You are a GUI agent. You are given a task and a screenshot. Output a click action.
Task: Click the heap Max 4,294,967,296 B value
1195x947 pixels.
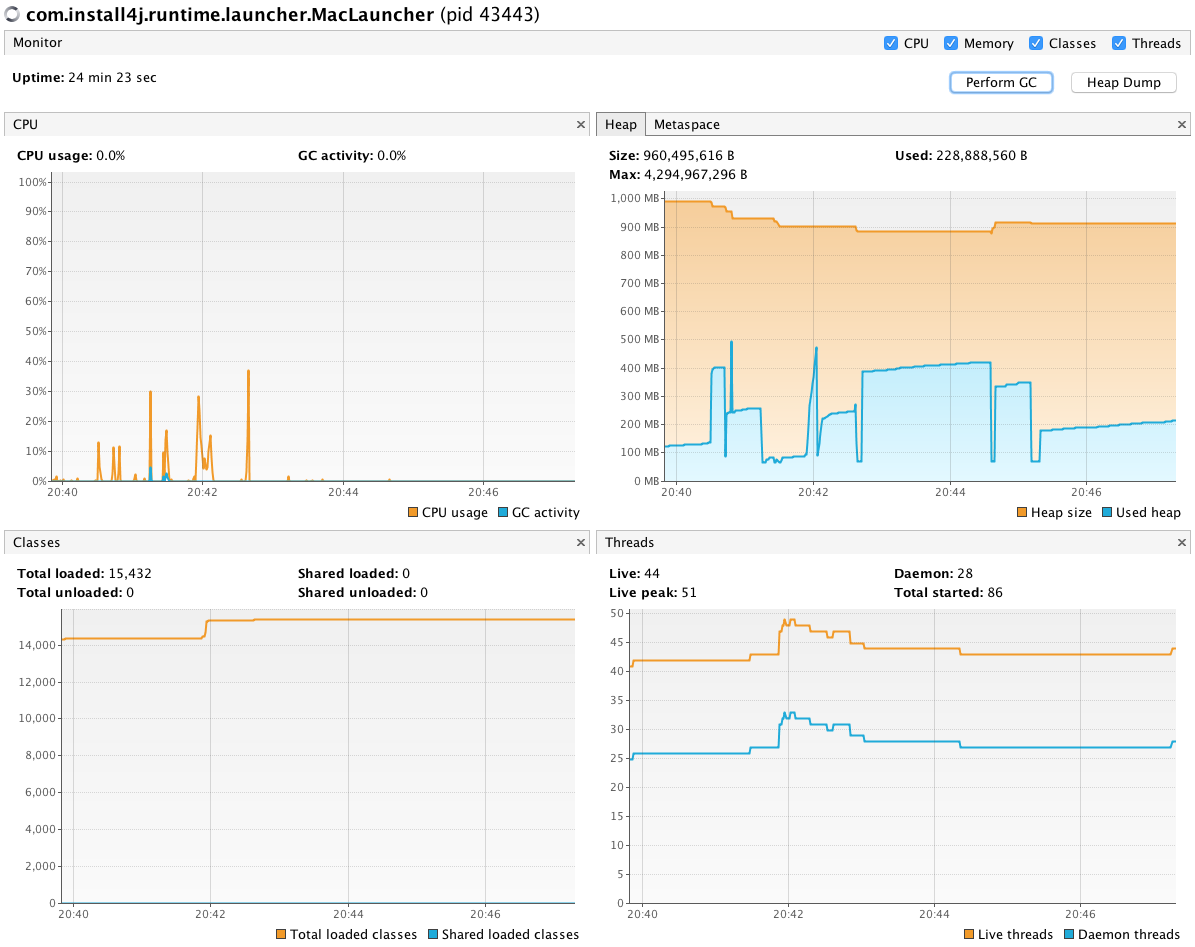tap(696, 174)
